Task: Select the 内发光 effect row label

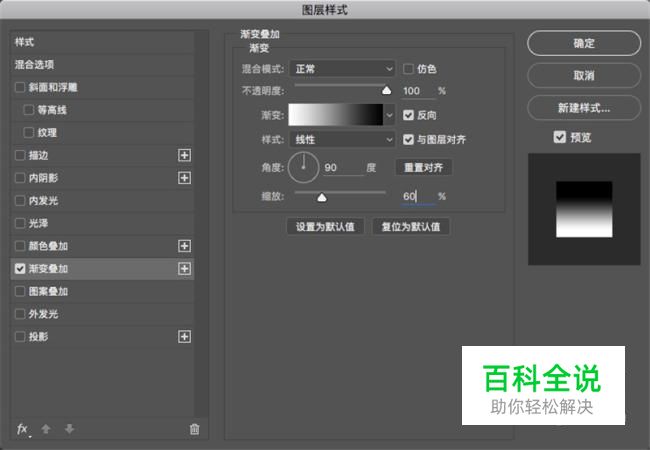Action: tap(43, 201)
